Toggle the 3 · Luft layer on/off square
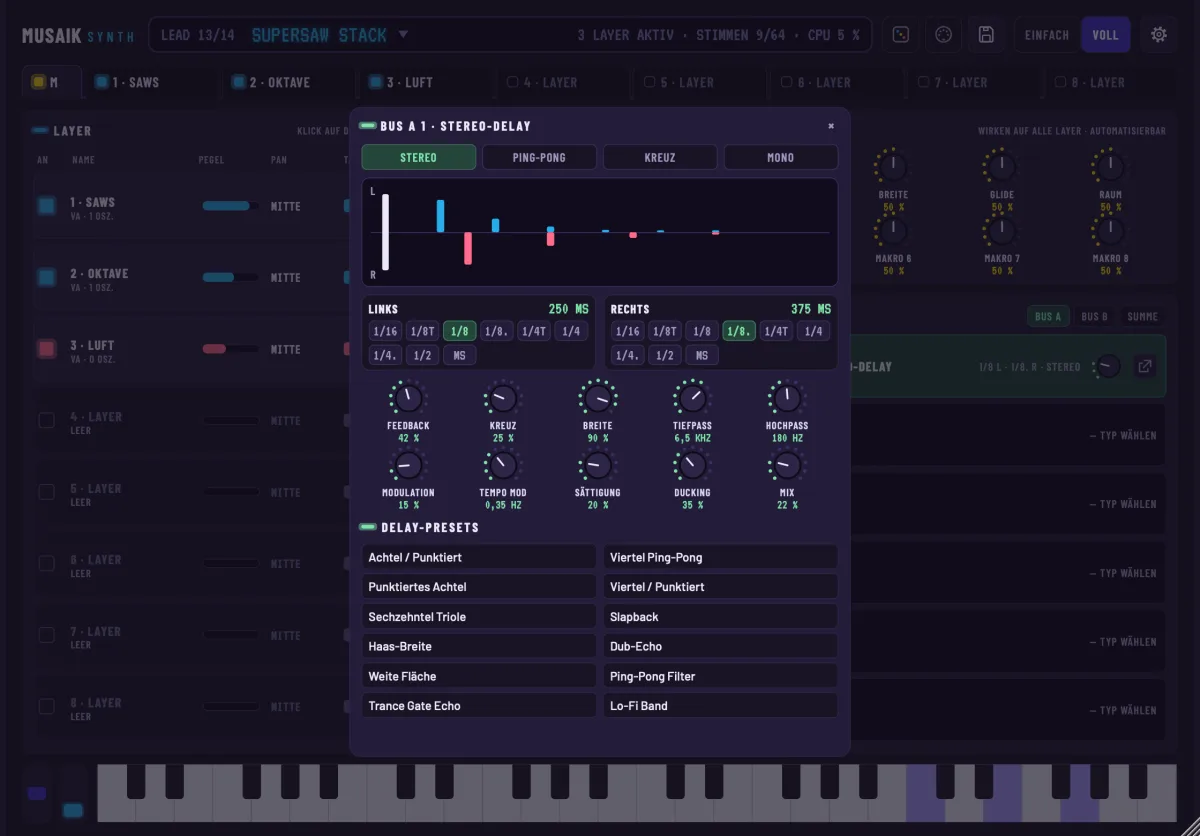1200x836 pixels. (x=46, y=349)
